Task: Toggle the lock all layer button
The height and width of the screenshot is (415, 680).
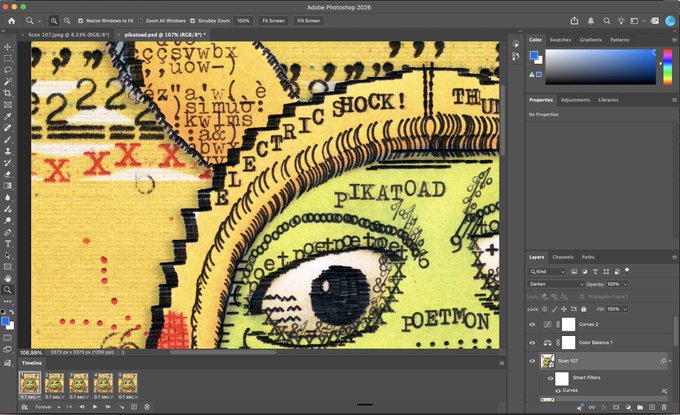Action: coord(584,309)
